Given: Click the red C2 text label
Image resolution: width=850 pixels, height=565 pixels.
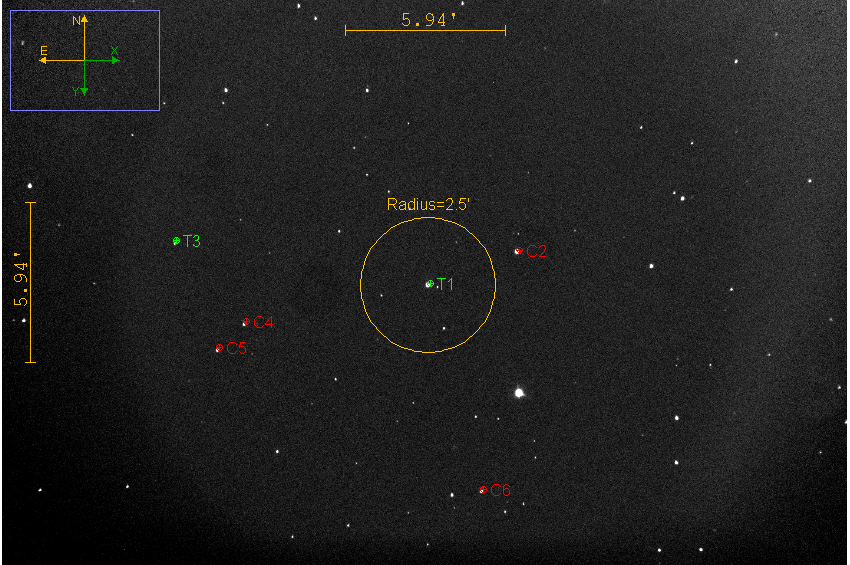Looking at the screenshot, I should (537, 252).
